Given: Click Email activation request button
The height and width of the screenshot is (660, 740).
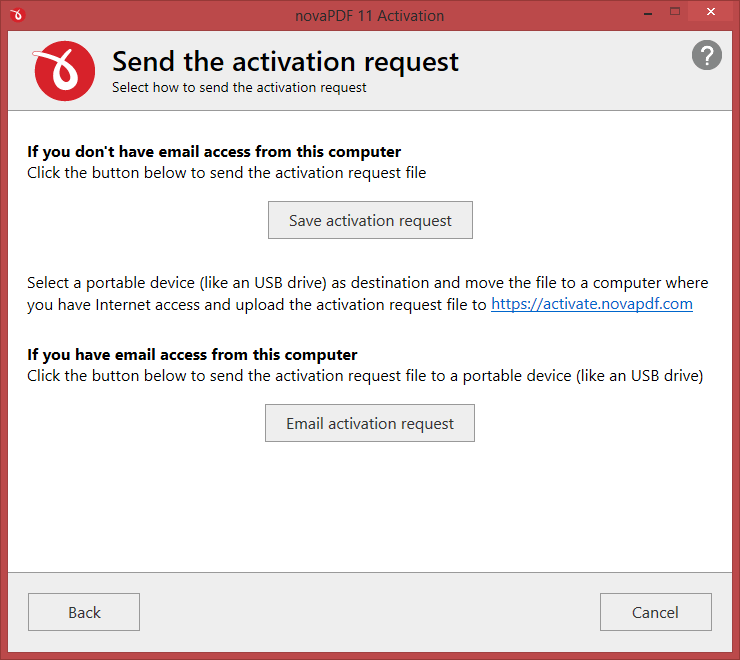Looking at the screenshot, I should point(370,423).
